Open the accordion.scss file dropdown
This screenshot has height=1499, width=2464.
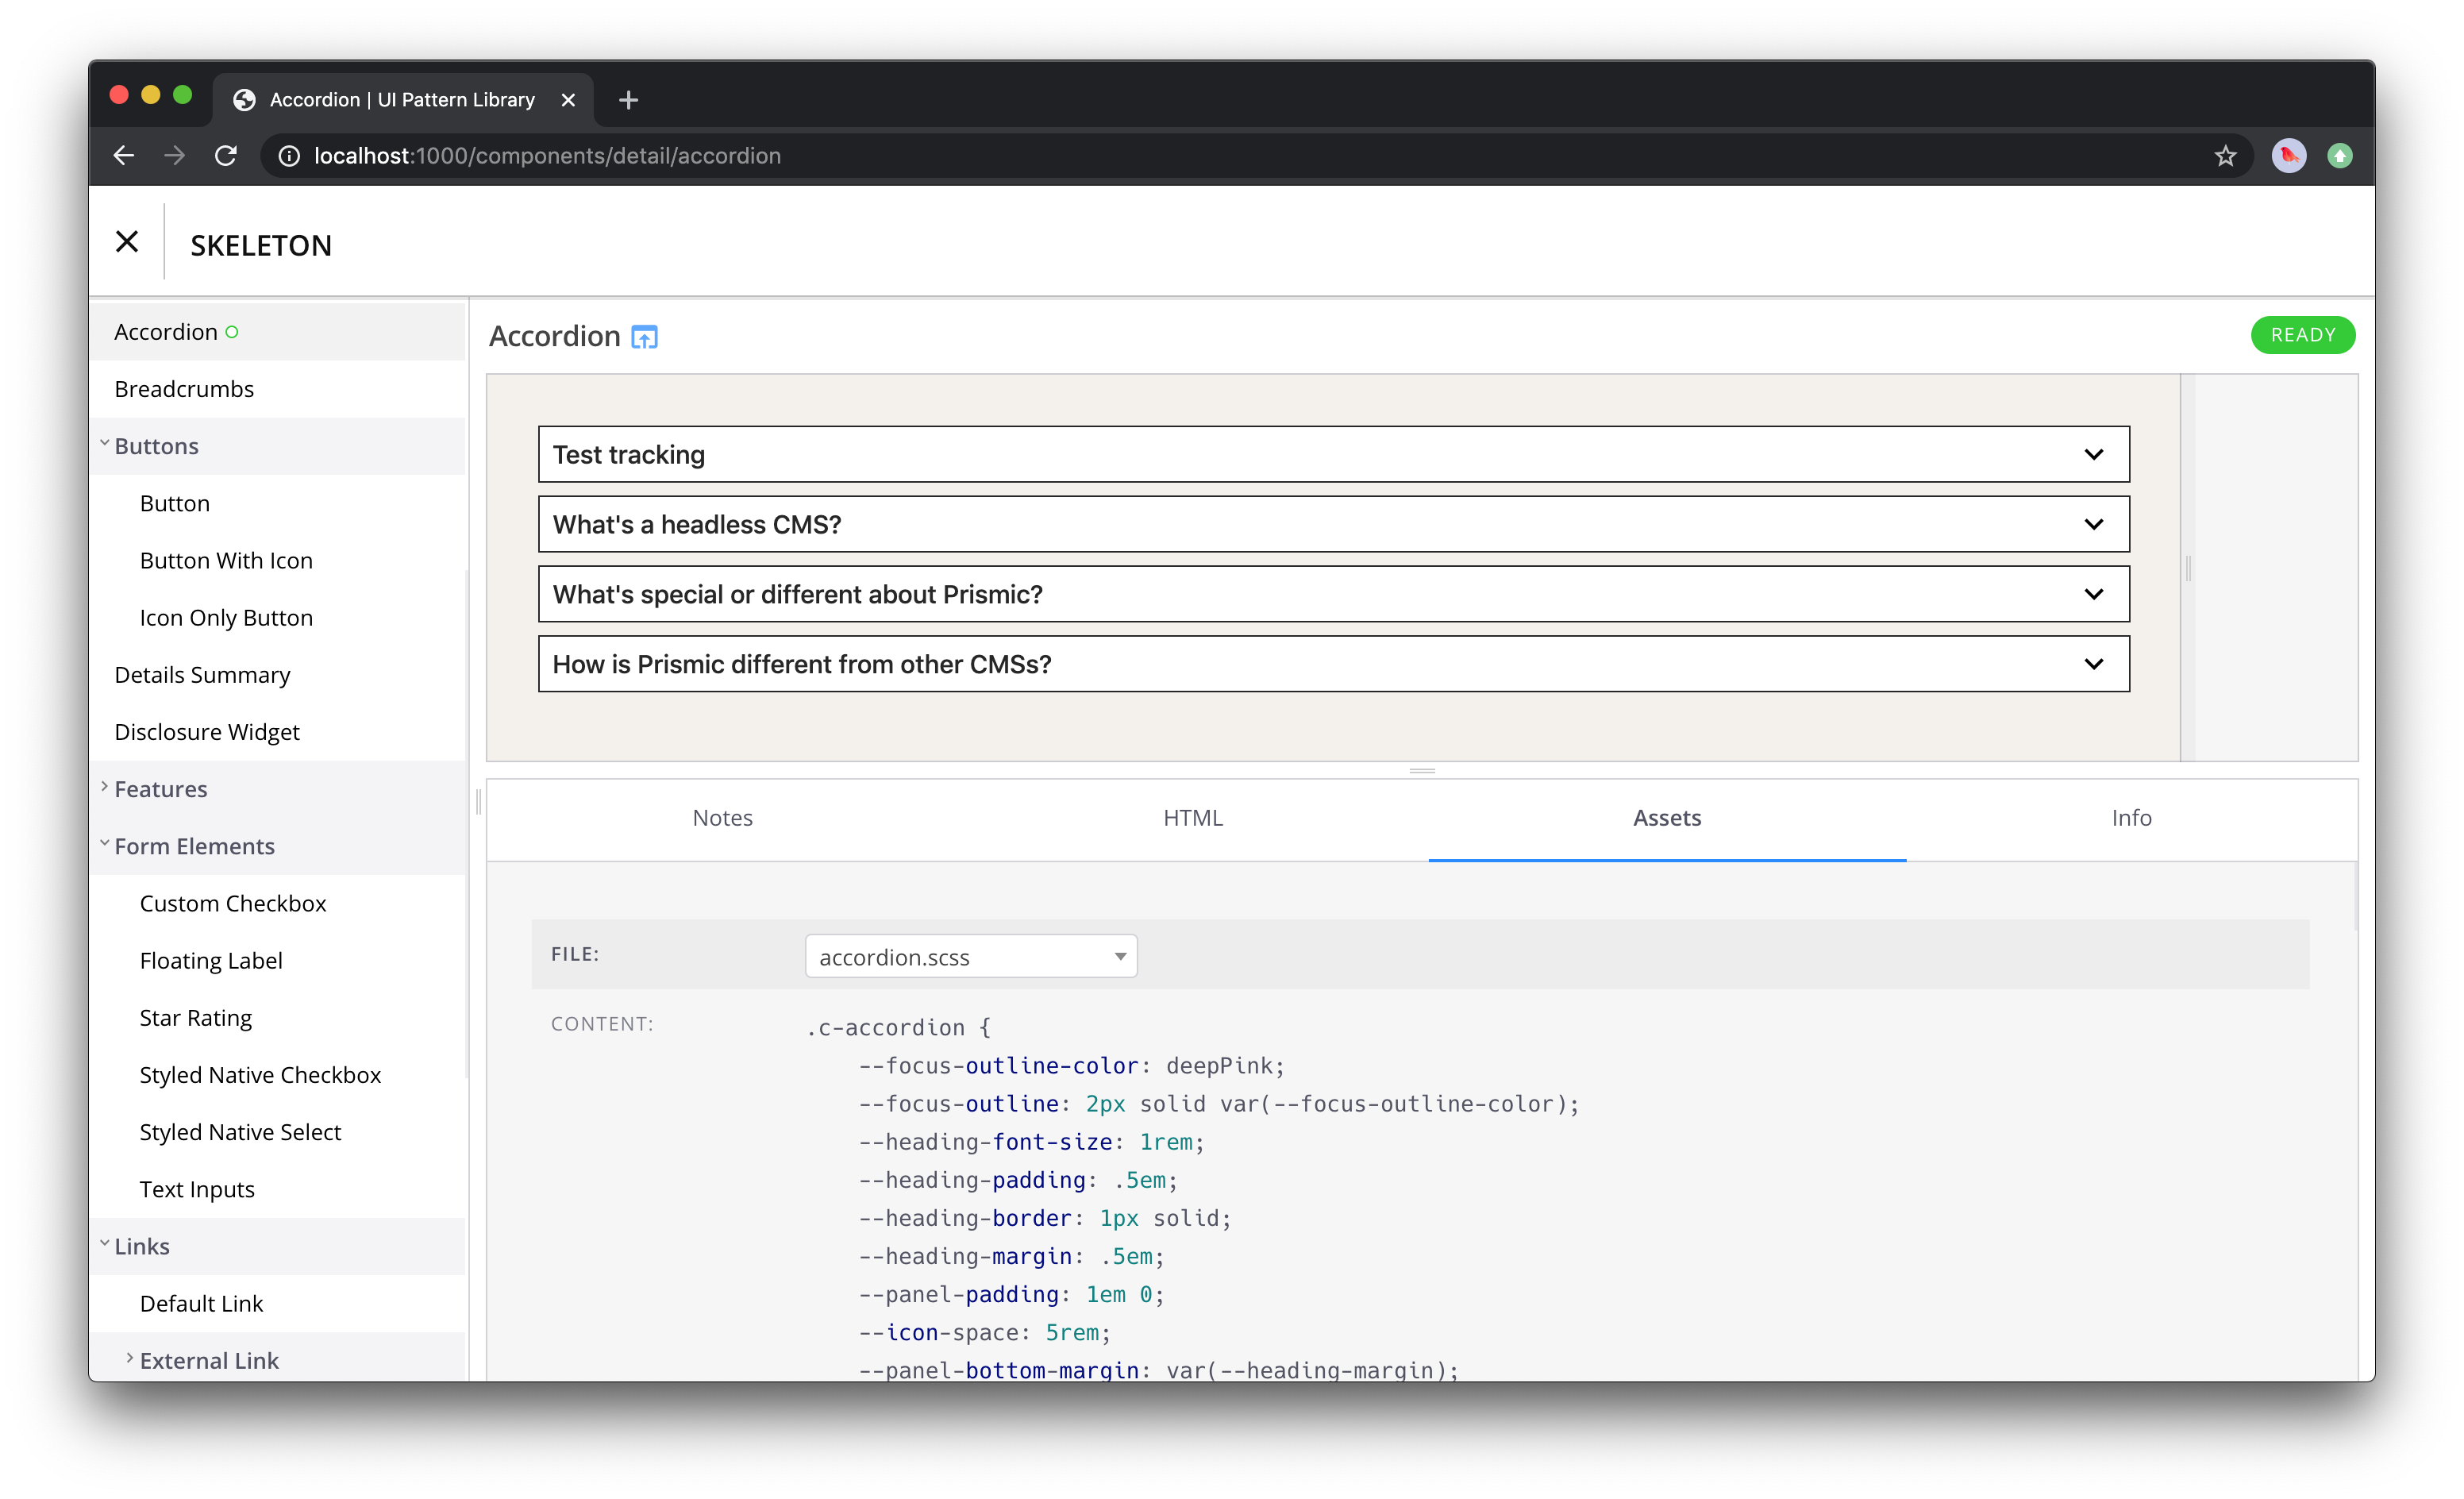[970, 957]
